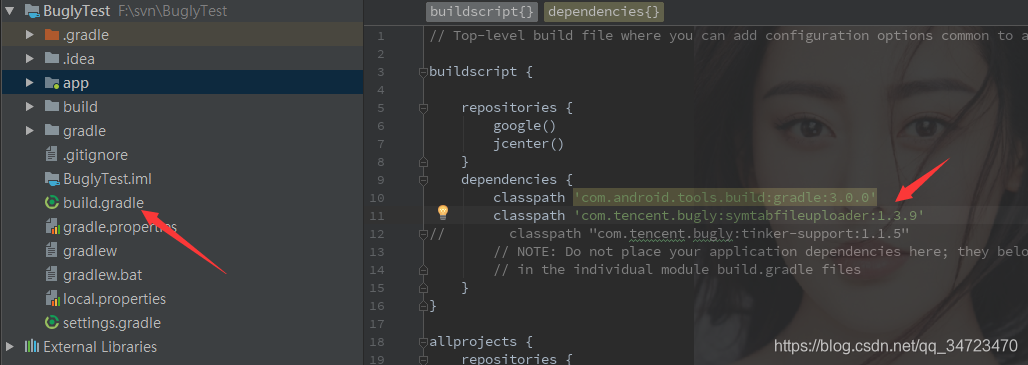Click the 'allprojects {' line
Screen dimensions: 1028x365
pyautogui.click(x=481, y=341)
